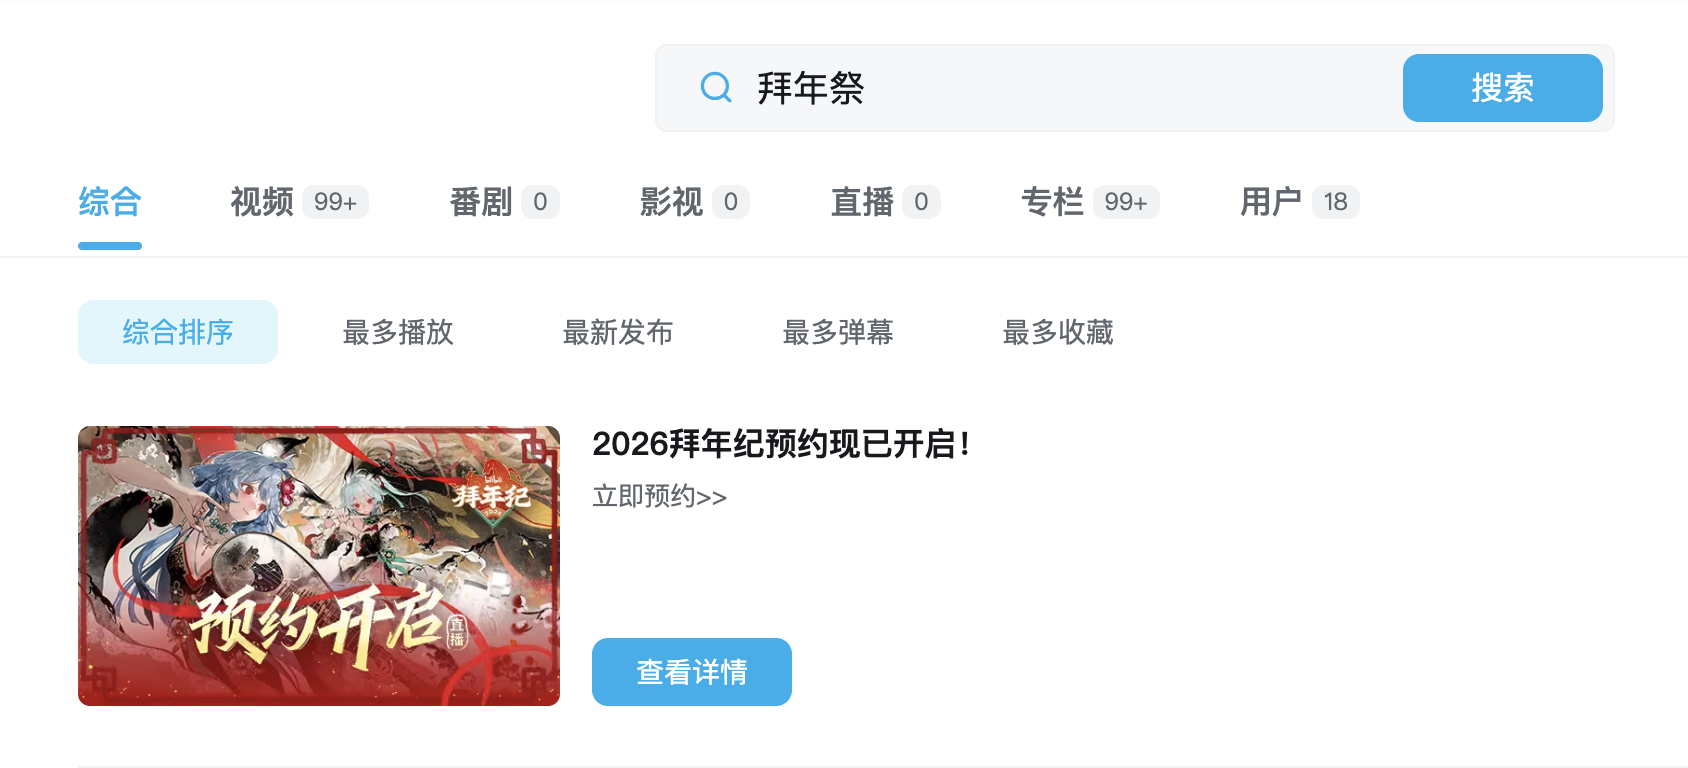Sort results by 最新发布
The height and width of the screenshot is (768, 1688).
point(618,332)
